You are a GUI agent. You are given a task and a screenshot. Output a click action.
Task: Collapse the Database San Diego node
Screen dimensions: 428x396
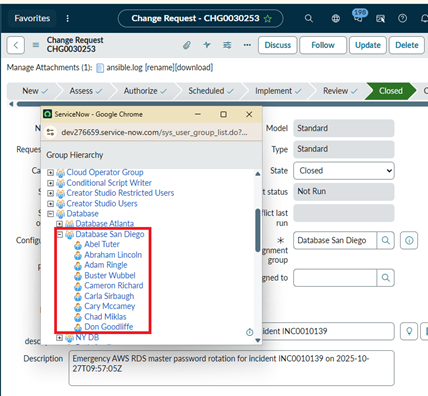[x=60, y=235]
